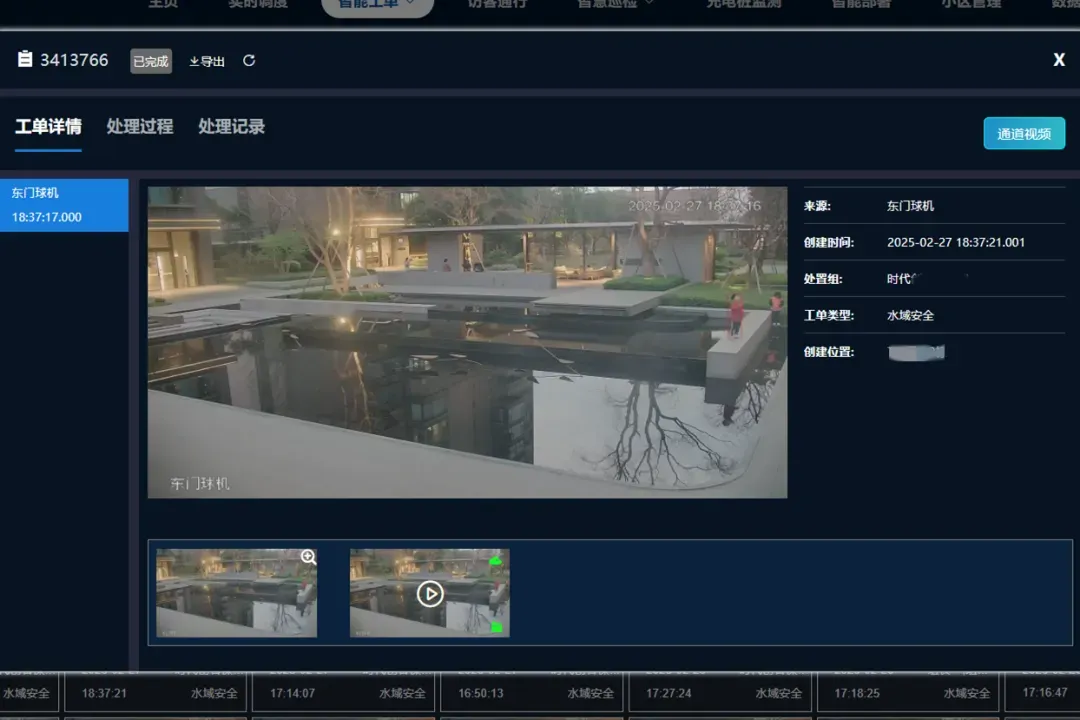The height and width of the screenshot is (720, 1080).
Task: Expand the 智能工单 menu in top navigation
Action: (x=377, y=5)
